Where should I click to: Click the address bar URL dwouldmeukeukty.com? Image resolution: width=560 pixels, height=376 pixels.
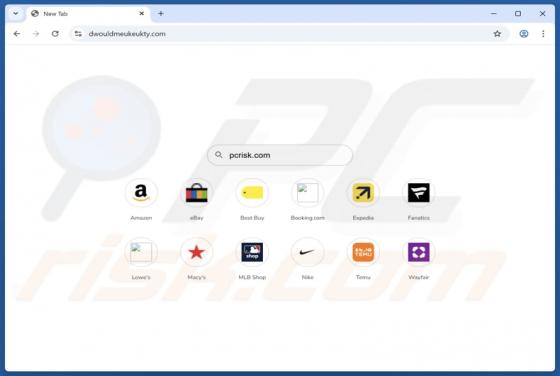127,34
